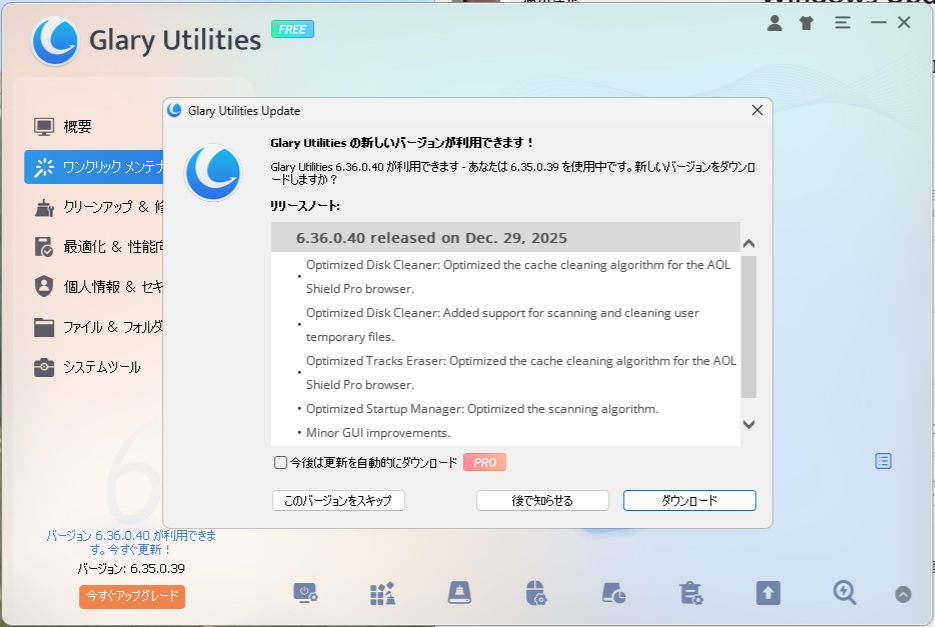This screenshot has height=627, width=935.
Task: Click the version 6.36.0.40 available link
Action: (x=131, y=542)
